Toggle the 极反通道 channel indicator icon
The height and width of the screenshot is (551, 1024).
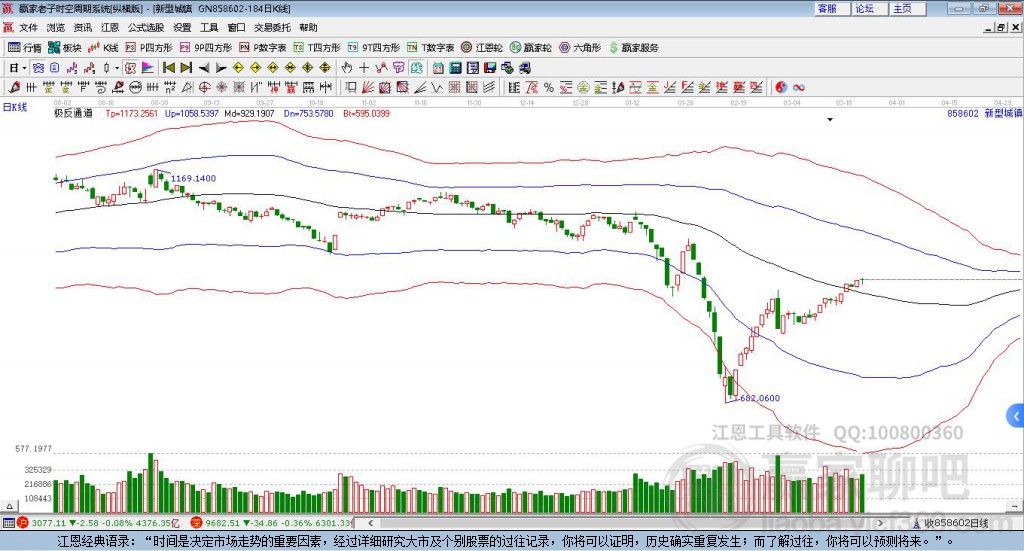click(x=131, y=68)
